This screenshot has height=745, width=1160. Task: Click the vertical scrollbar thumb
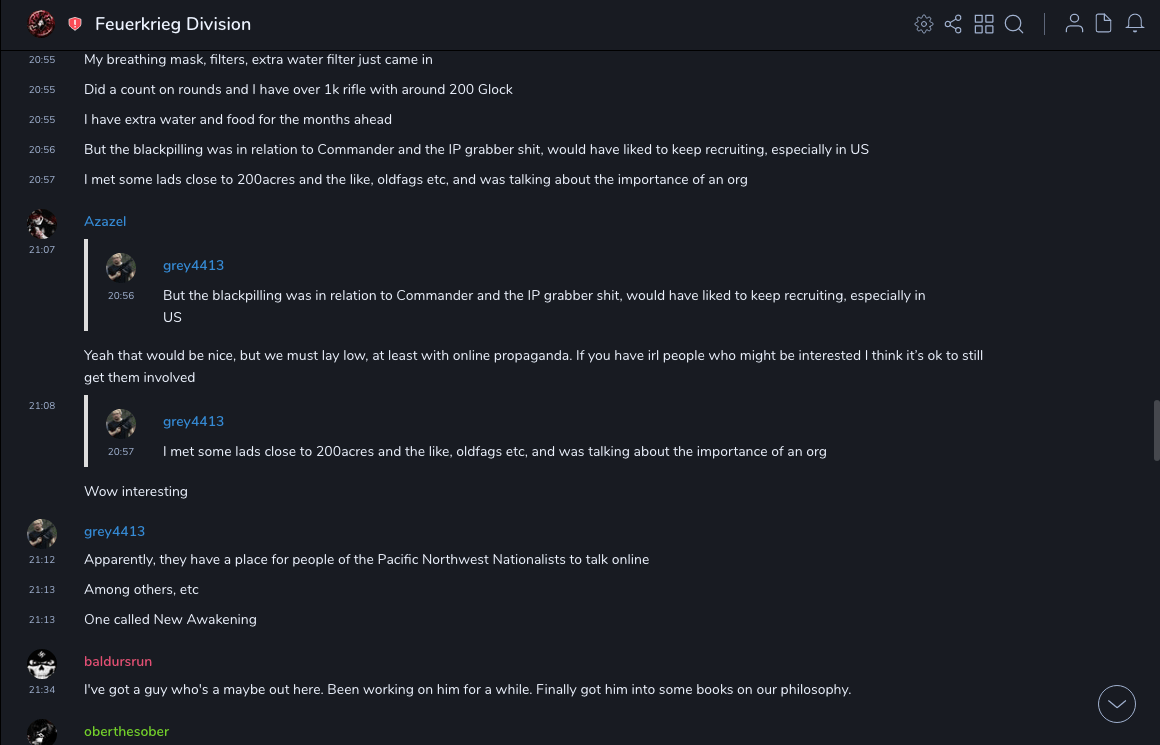(x=1156, y=430)
